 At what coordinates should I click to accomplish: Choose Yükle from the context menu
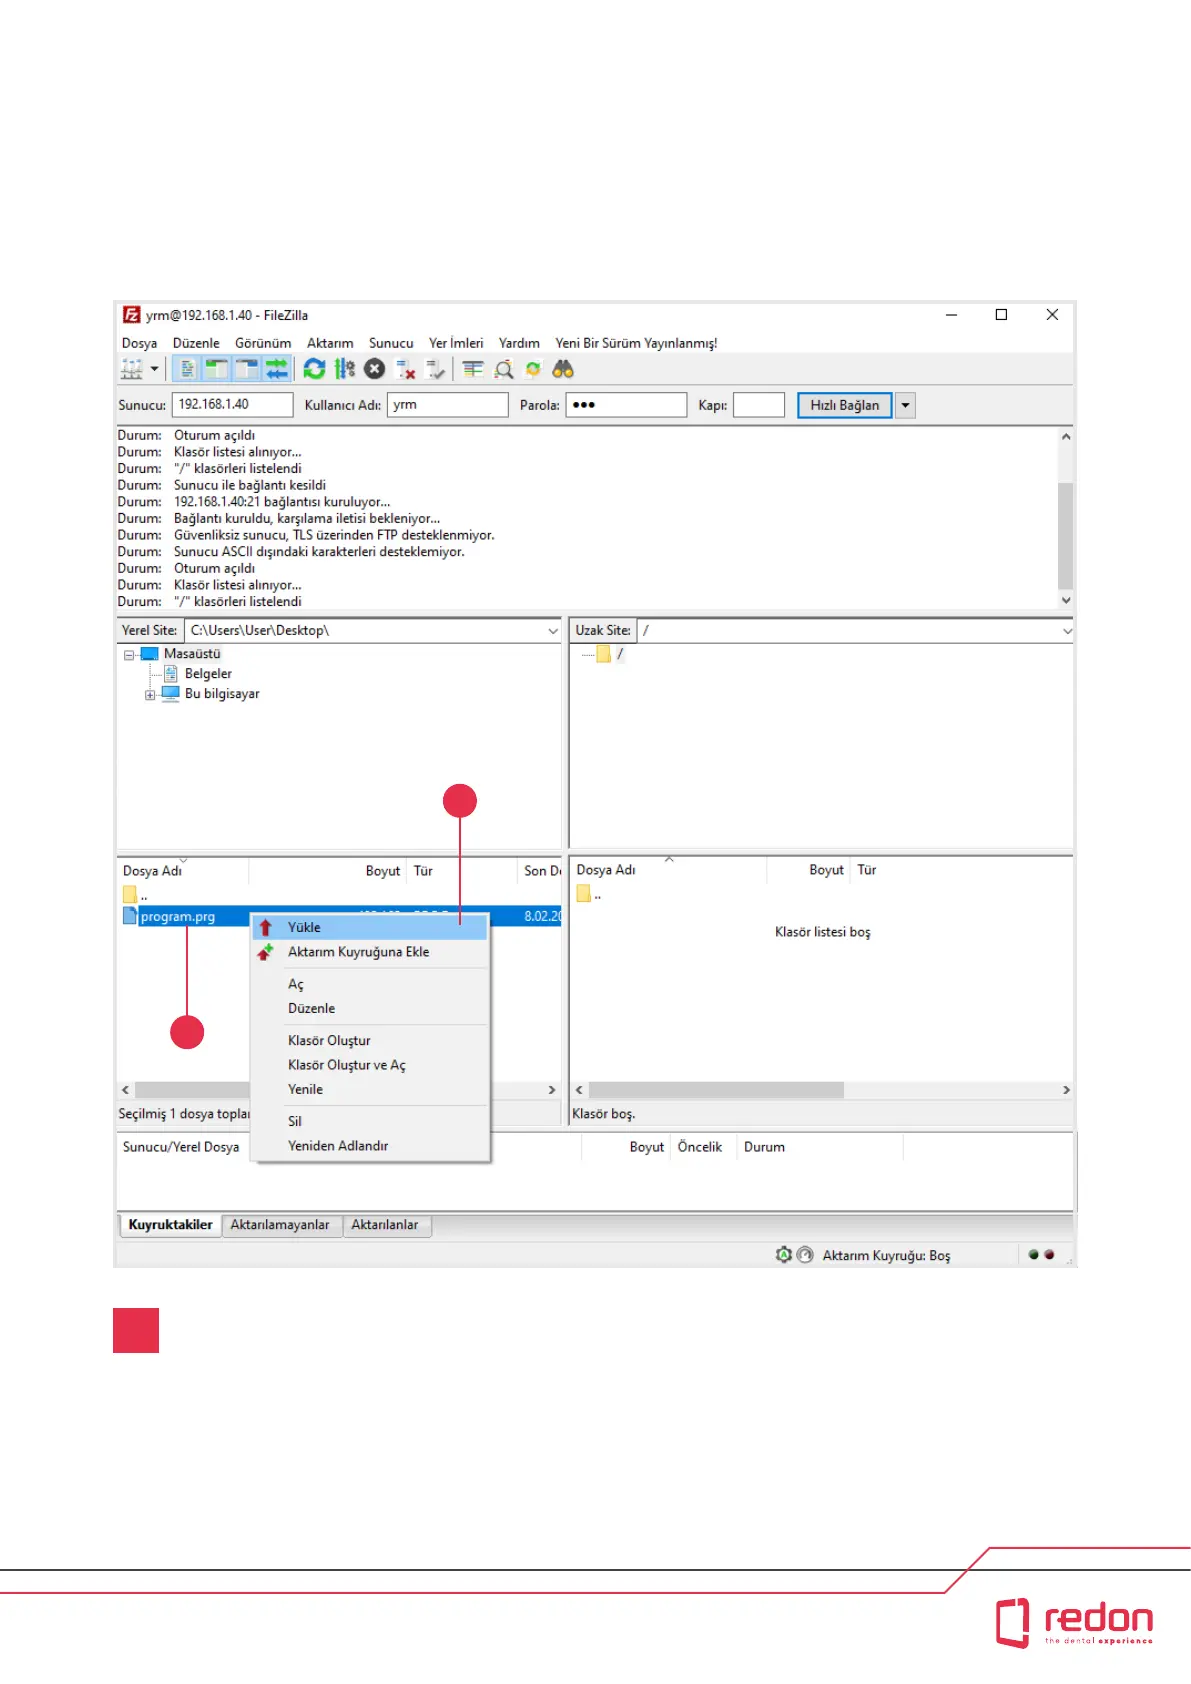[369, 928]
